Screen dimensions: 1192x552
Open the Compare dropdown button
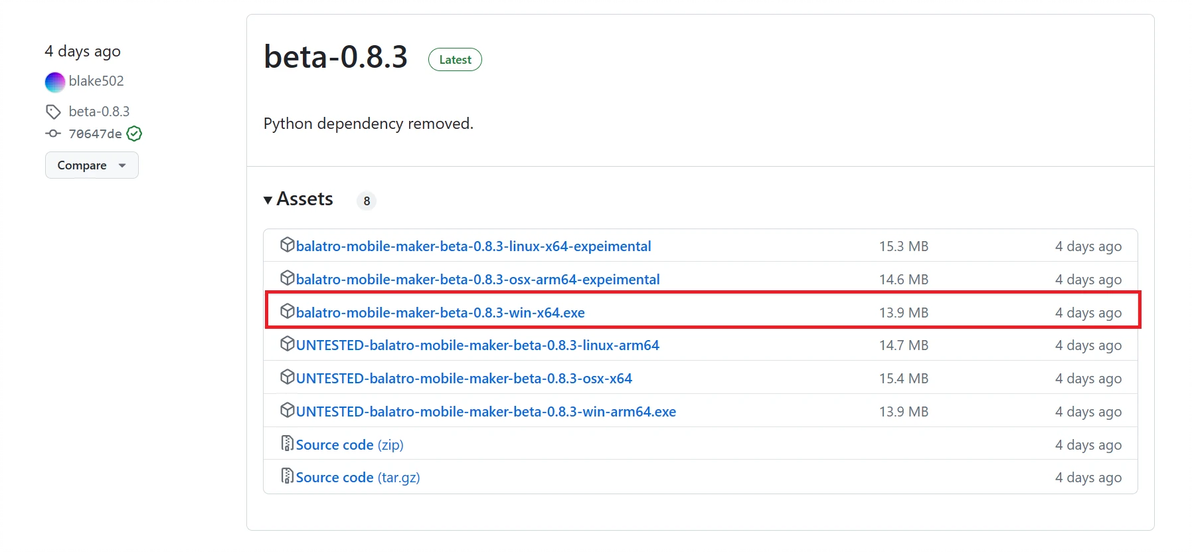click(x=91, y=165)
